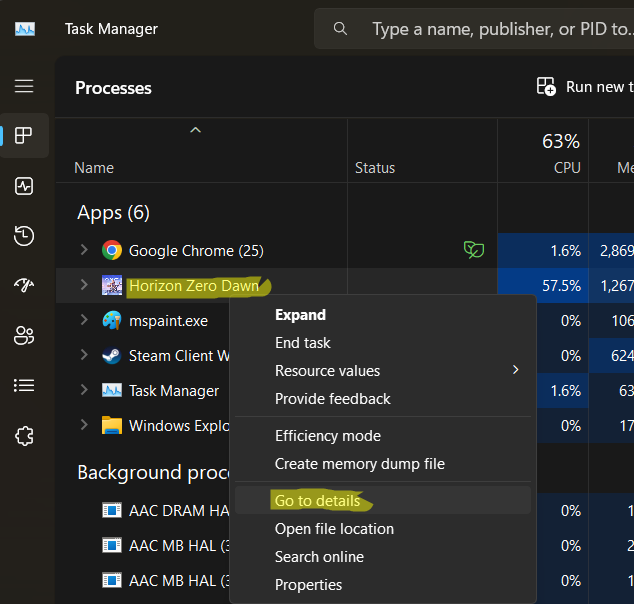
Task: Open the Processes page icon in sidebar
Action: tap(24, 135)
